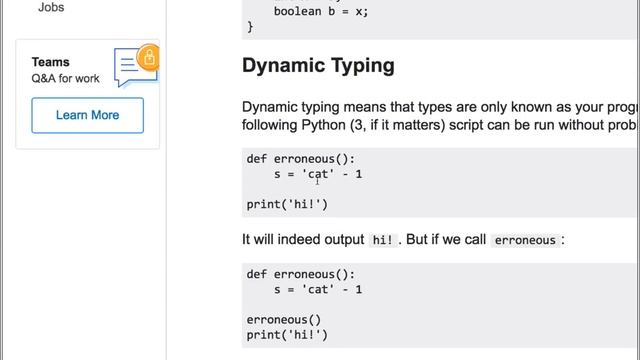
Task: Click the orange lock icon on Teams card
Action: [149, 58]
